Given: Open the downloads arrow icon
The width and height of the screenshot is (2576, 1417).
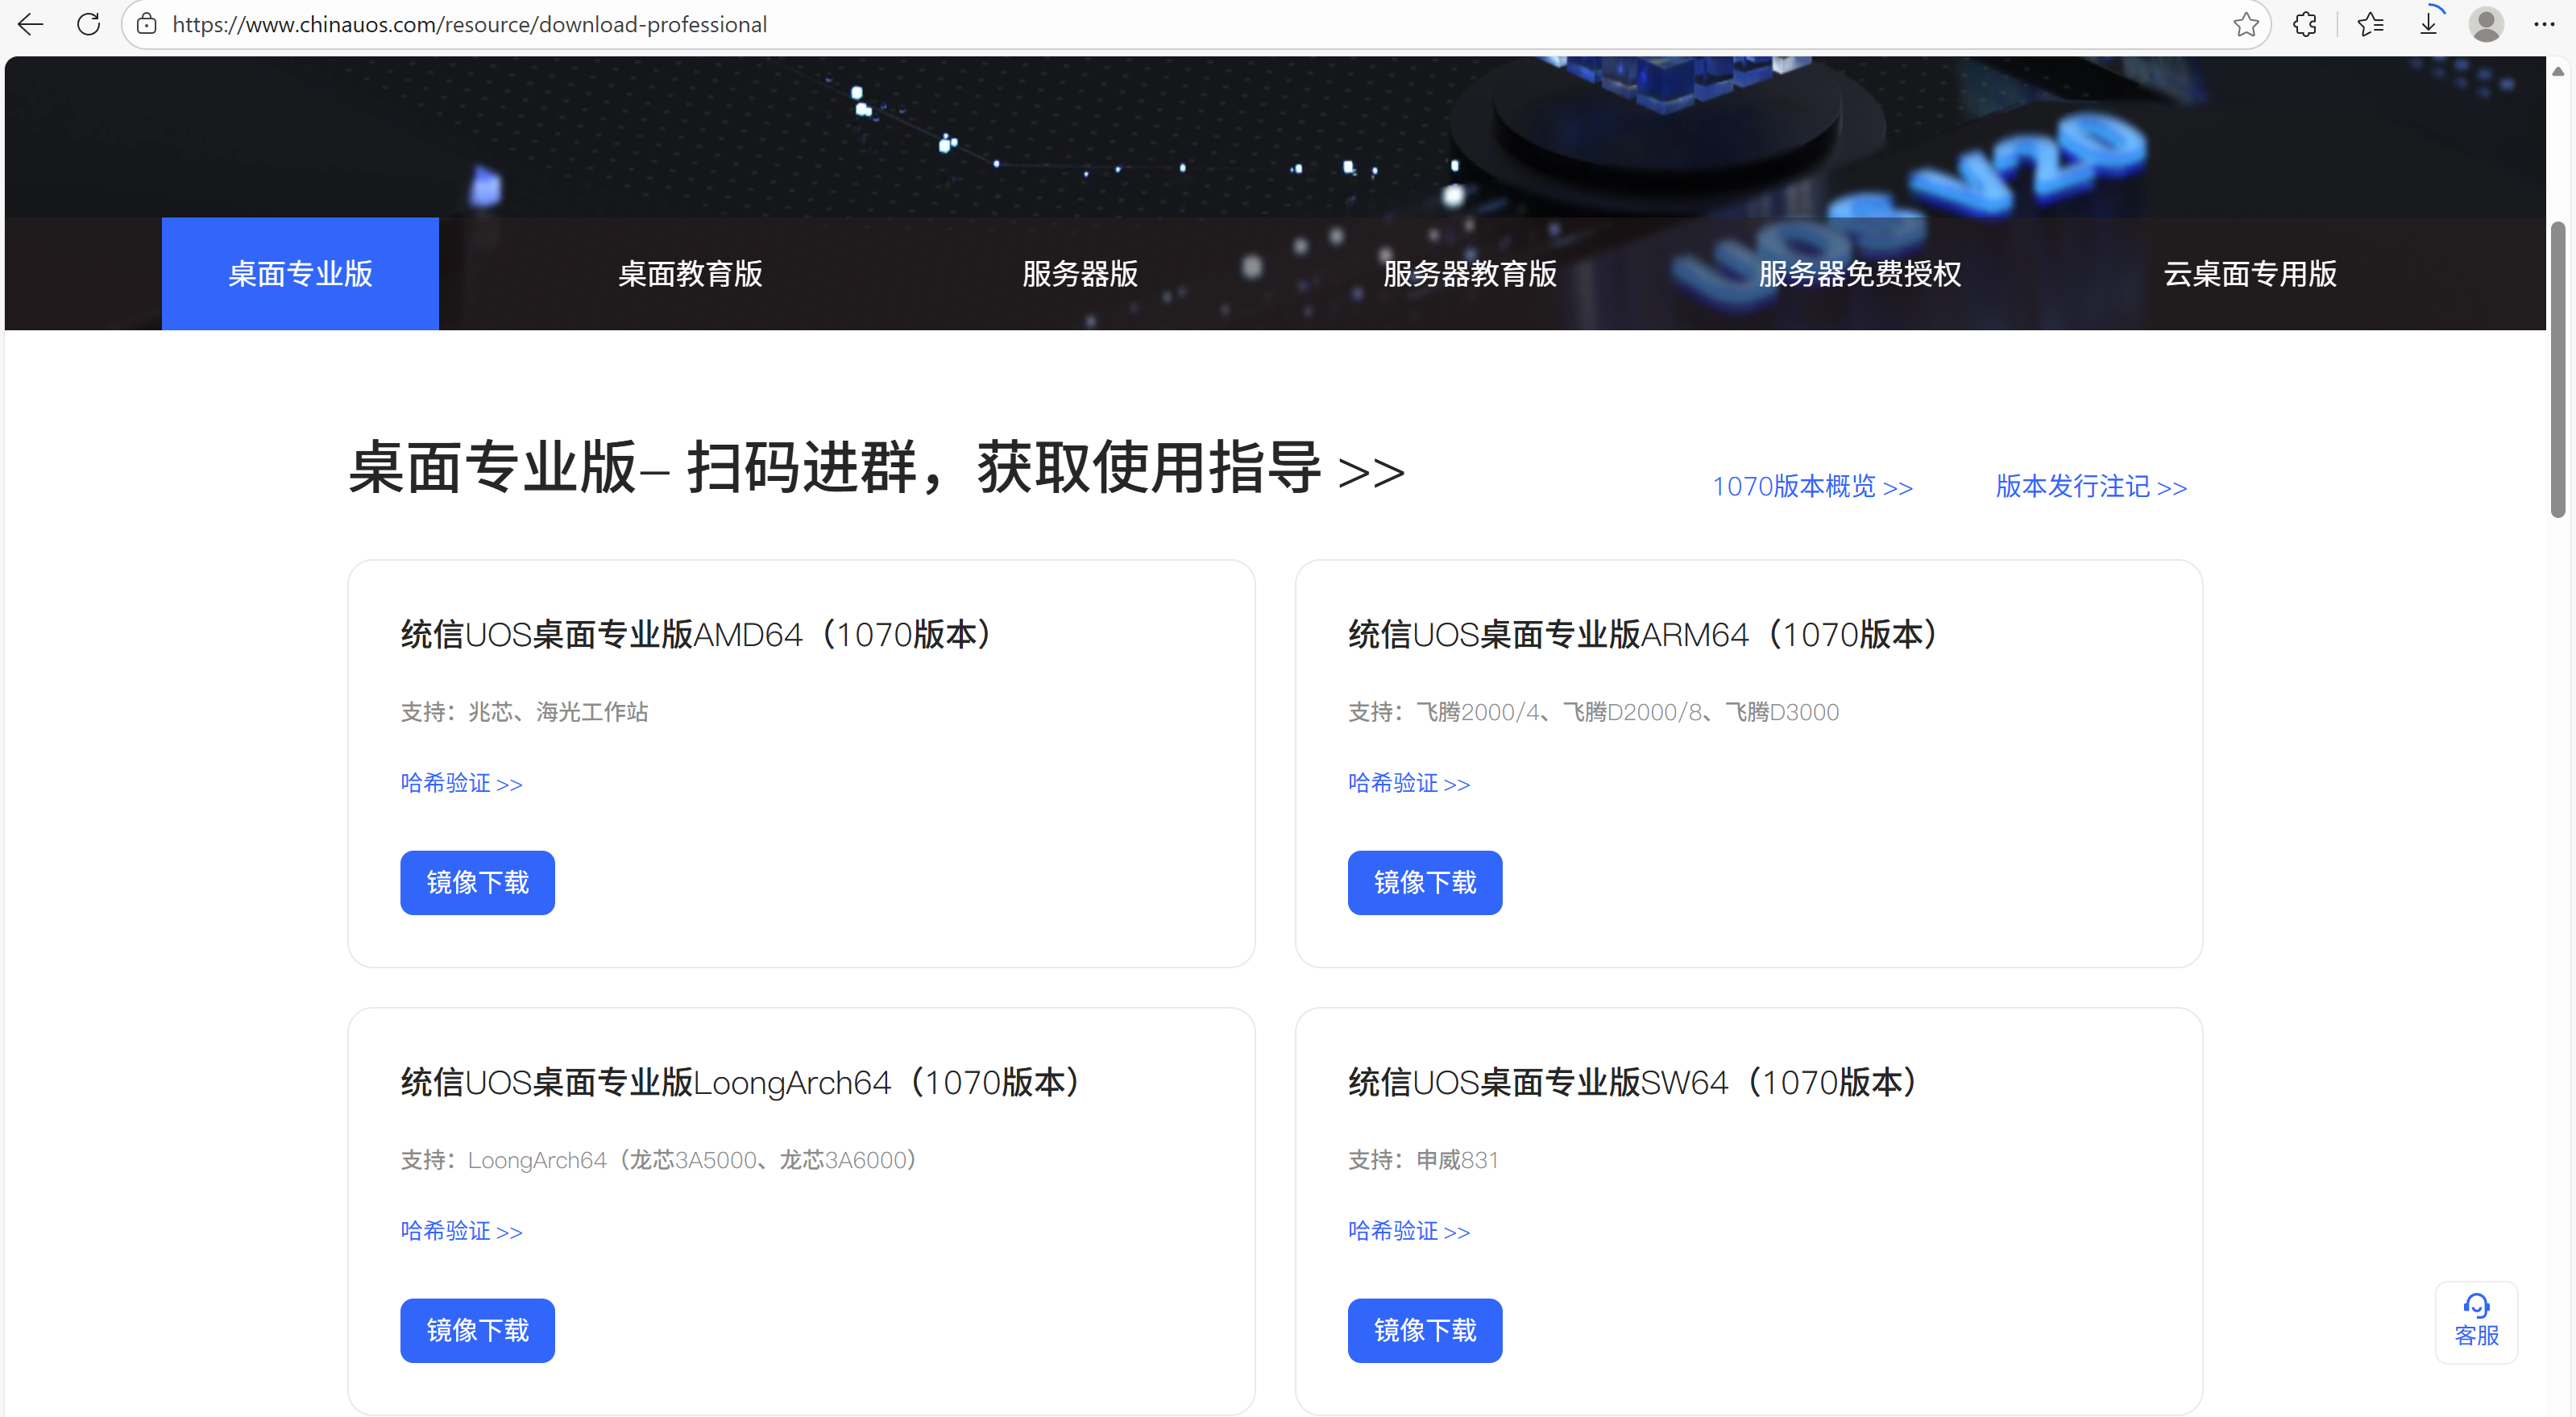Looking at the screenshot, I should [x=2428, y=24].
